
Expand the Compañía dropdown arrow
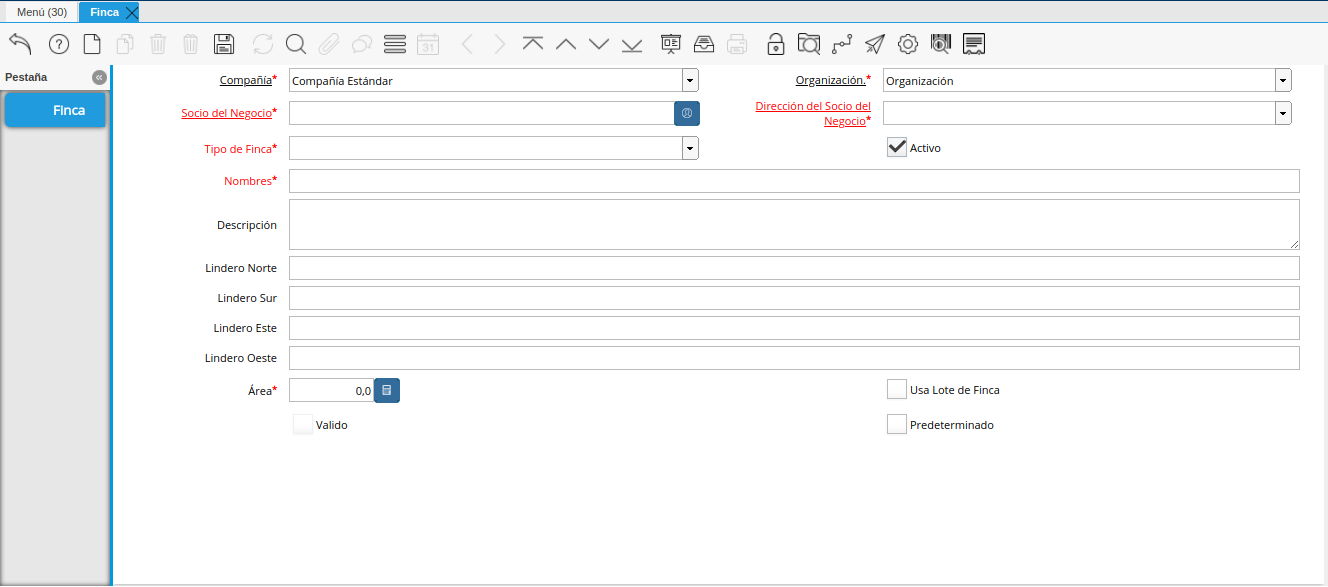coord(690,81)
